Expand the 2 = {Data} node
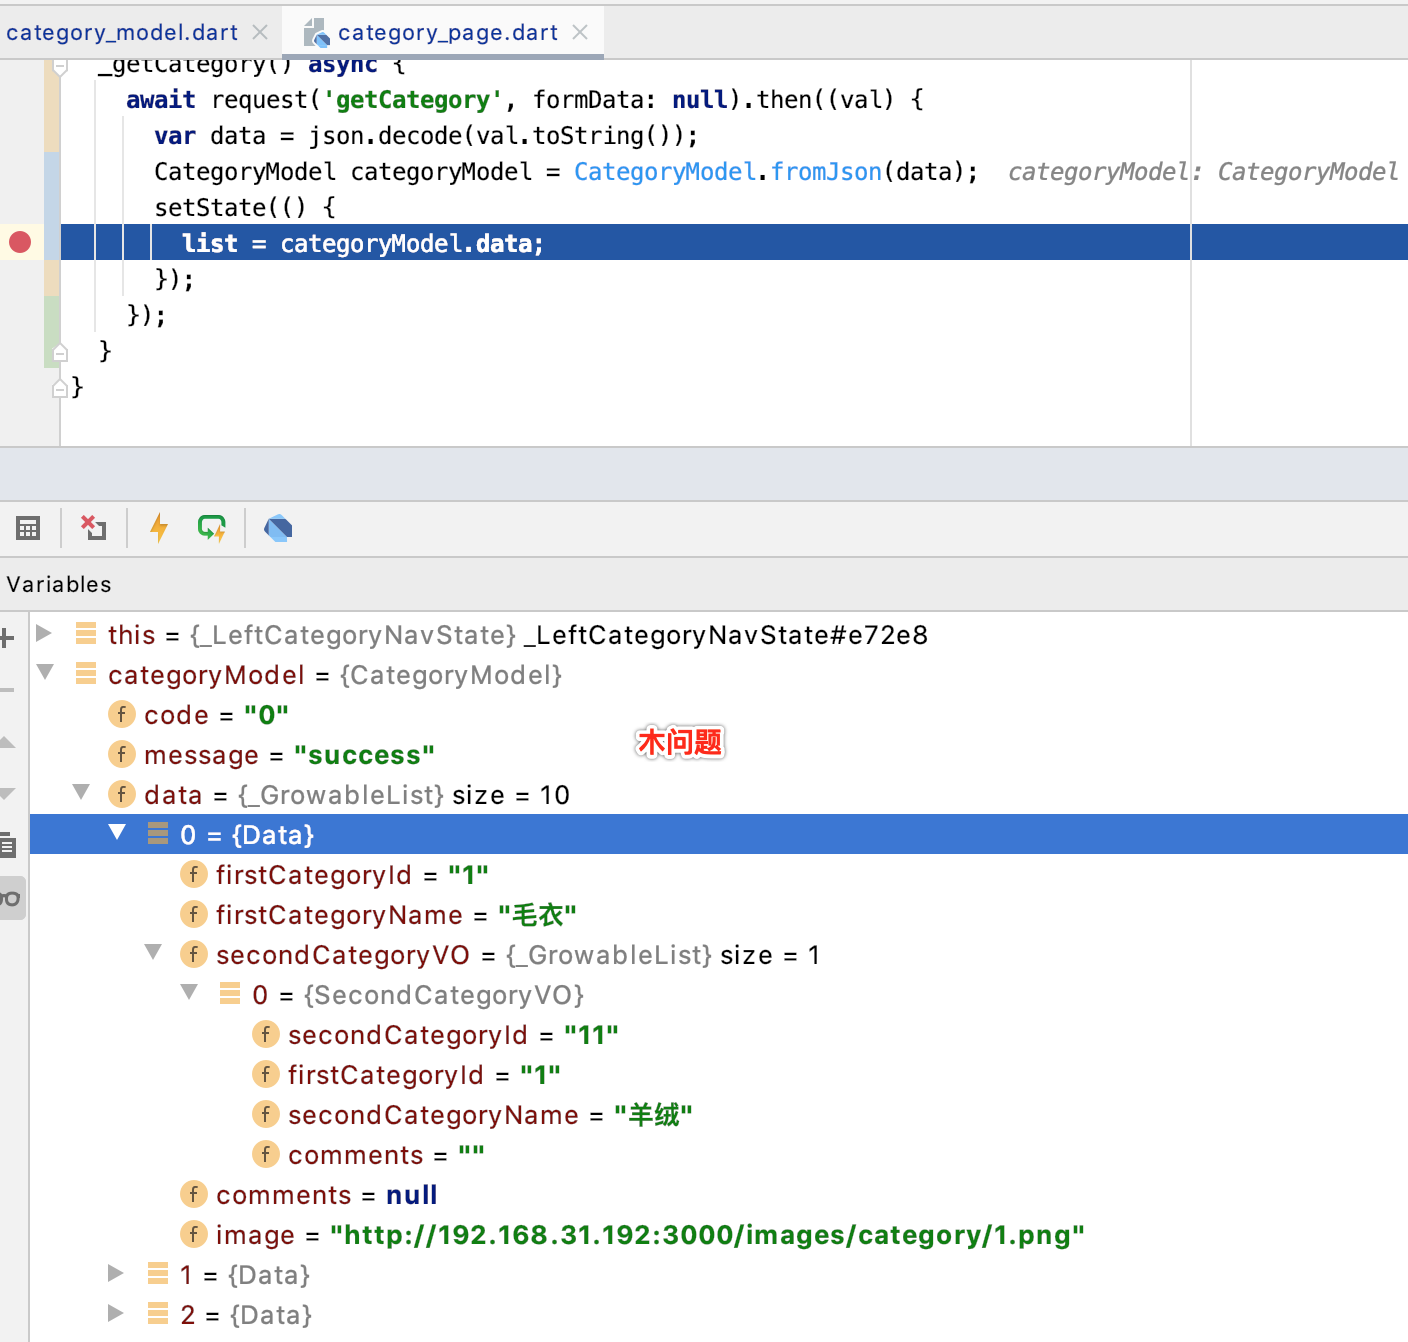The height and width of the screenshot is (1342, 1408). coord(116,1313)
